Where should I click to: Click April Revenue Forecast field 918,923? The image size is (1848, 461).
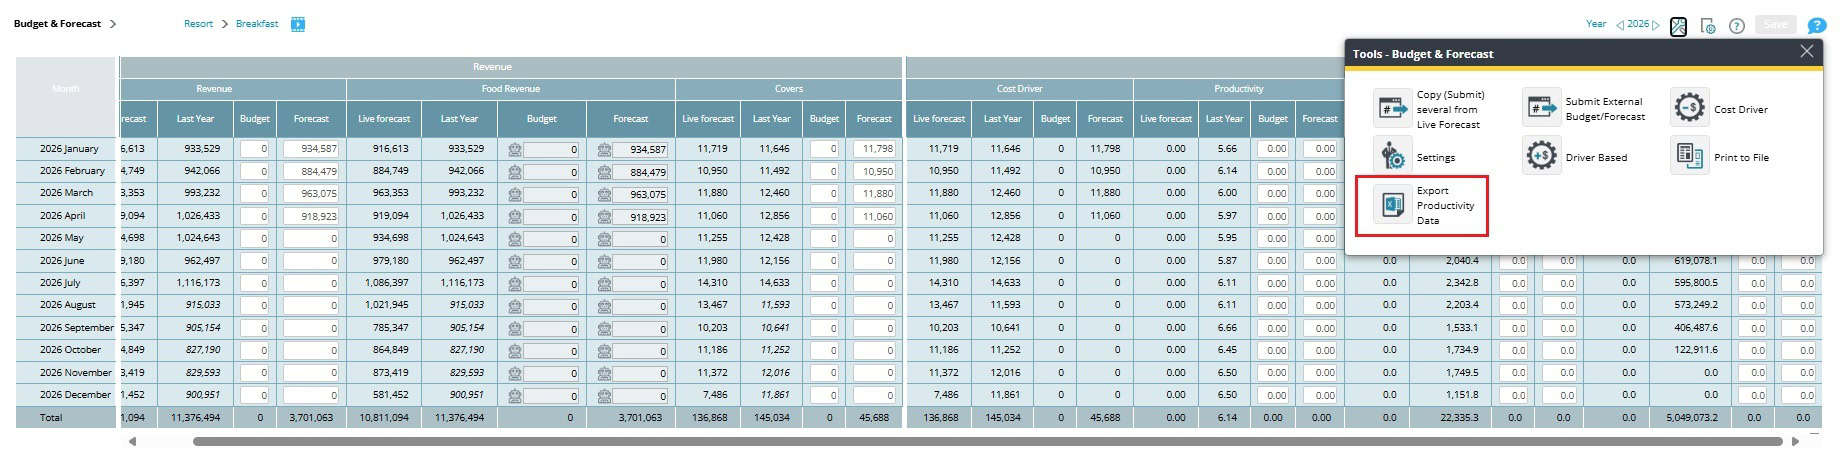click(x=311, y=216)
